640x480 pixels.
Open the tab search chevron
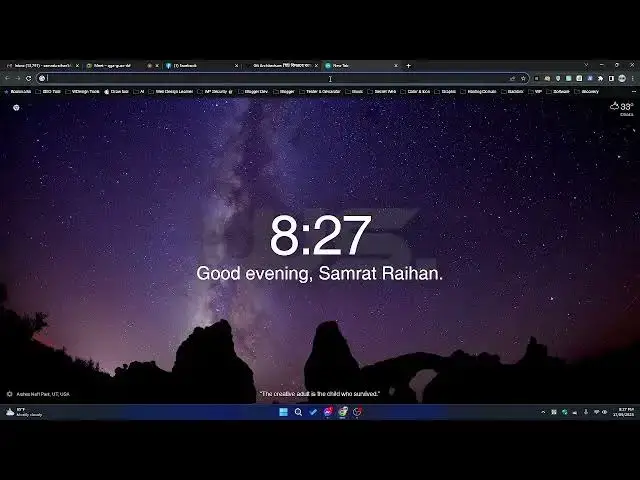click(x=586, y=65)
